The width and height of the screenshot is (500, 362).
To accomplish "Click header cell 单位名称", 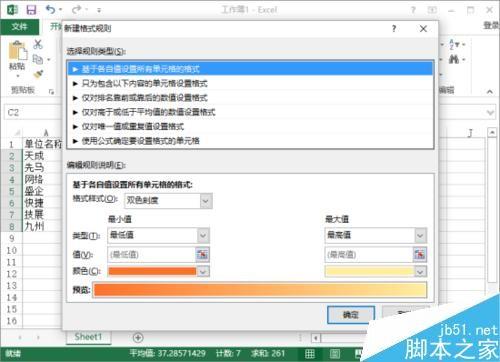I will coord(43,144).
